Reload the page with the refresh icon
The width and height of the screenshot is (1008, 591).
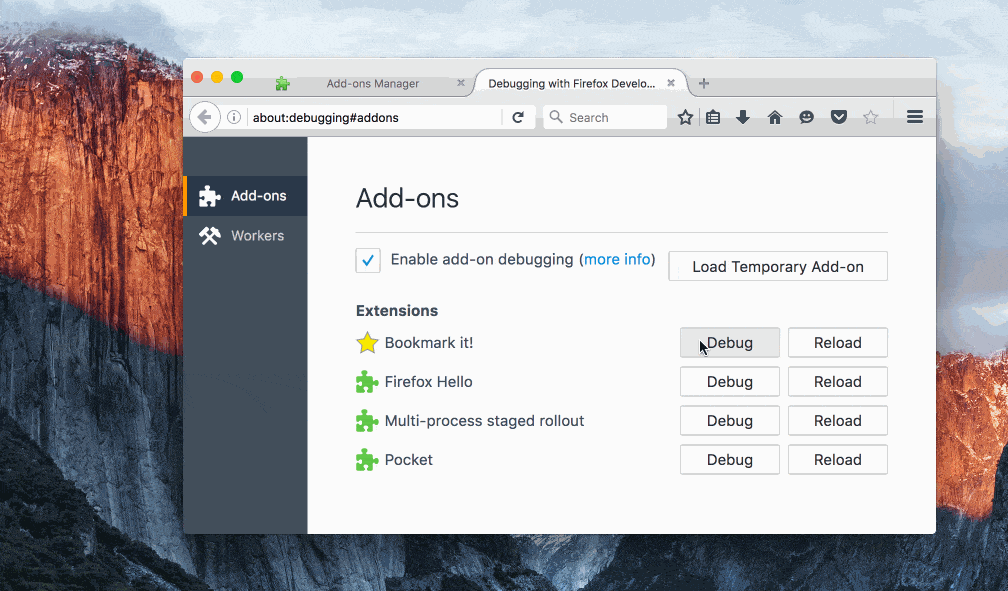pyautogui.click(x=518, y=117)
